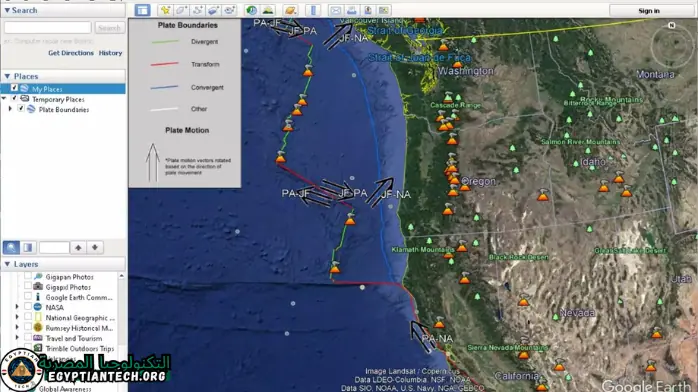Click the Oregon state label on map
Screen dimensions: 698x392
click(479, 181)
